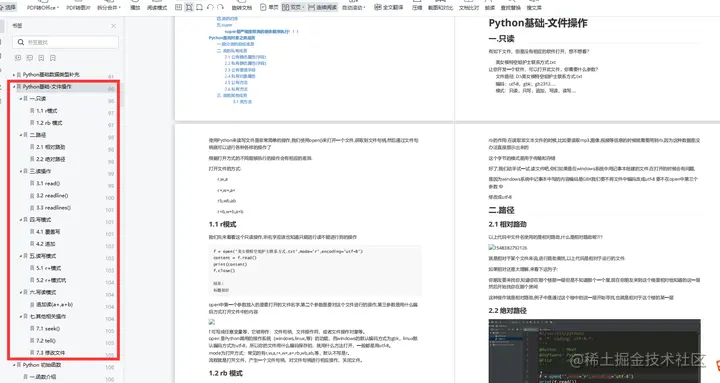Screen dimensions: 720x383
Task: Open bookmark 1.2 rb 模式
Action: (x=49, y=123)
